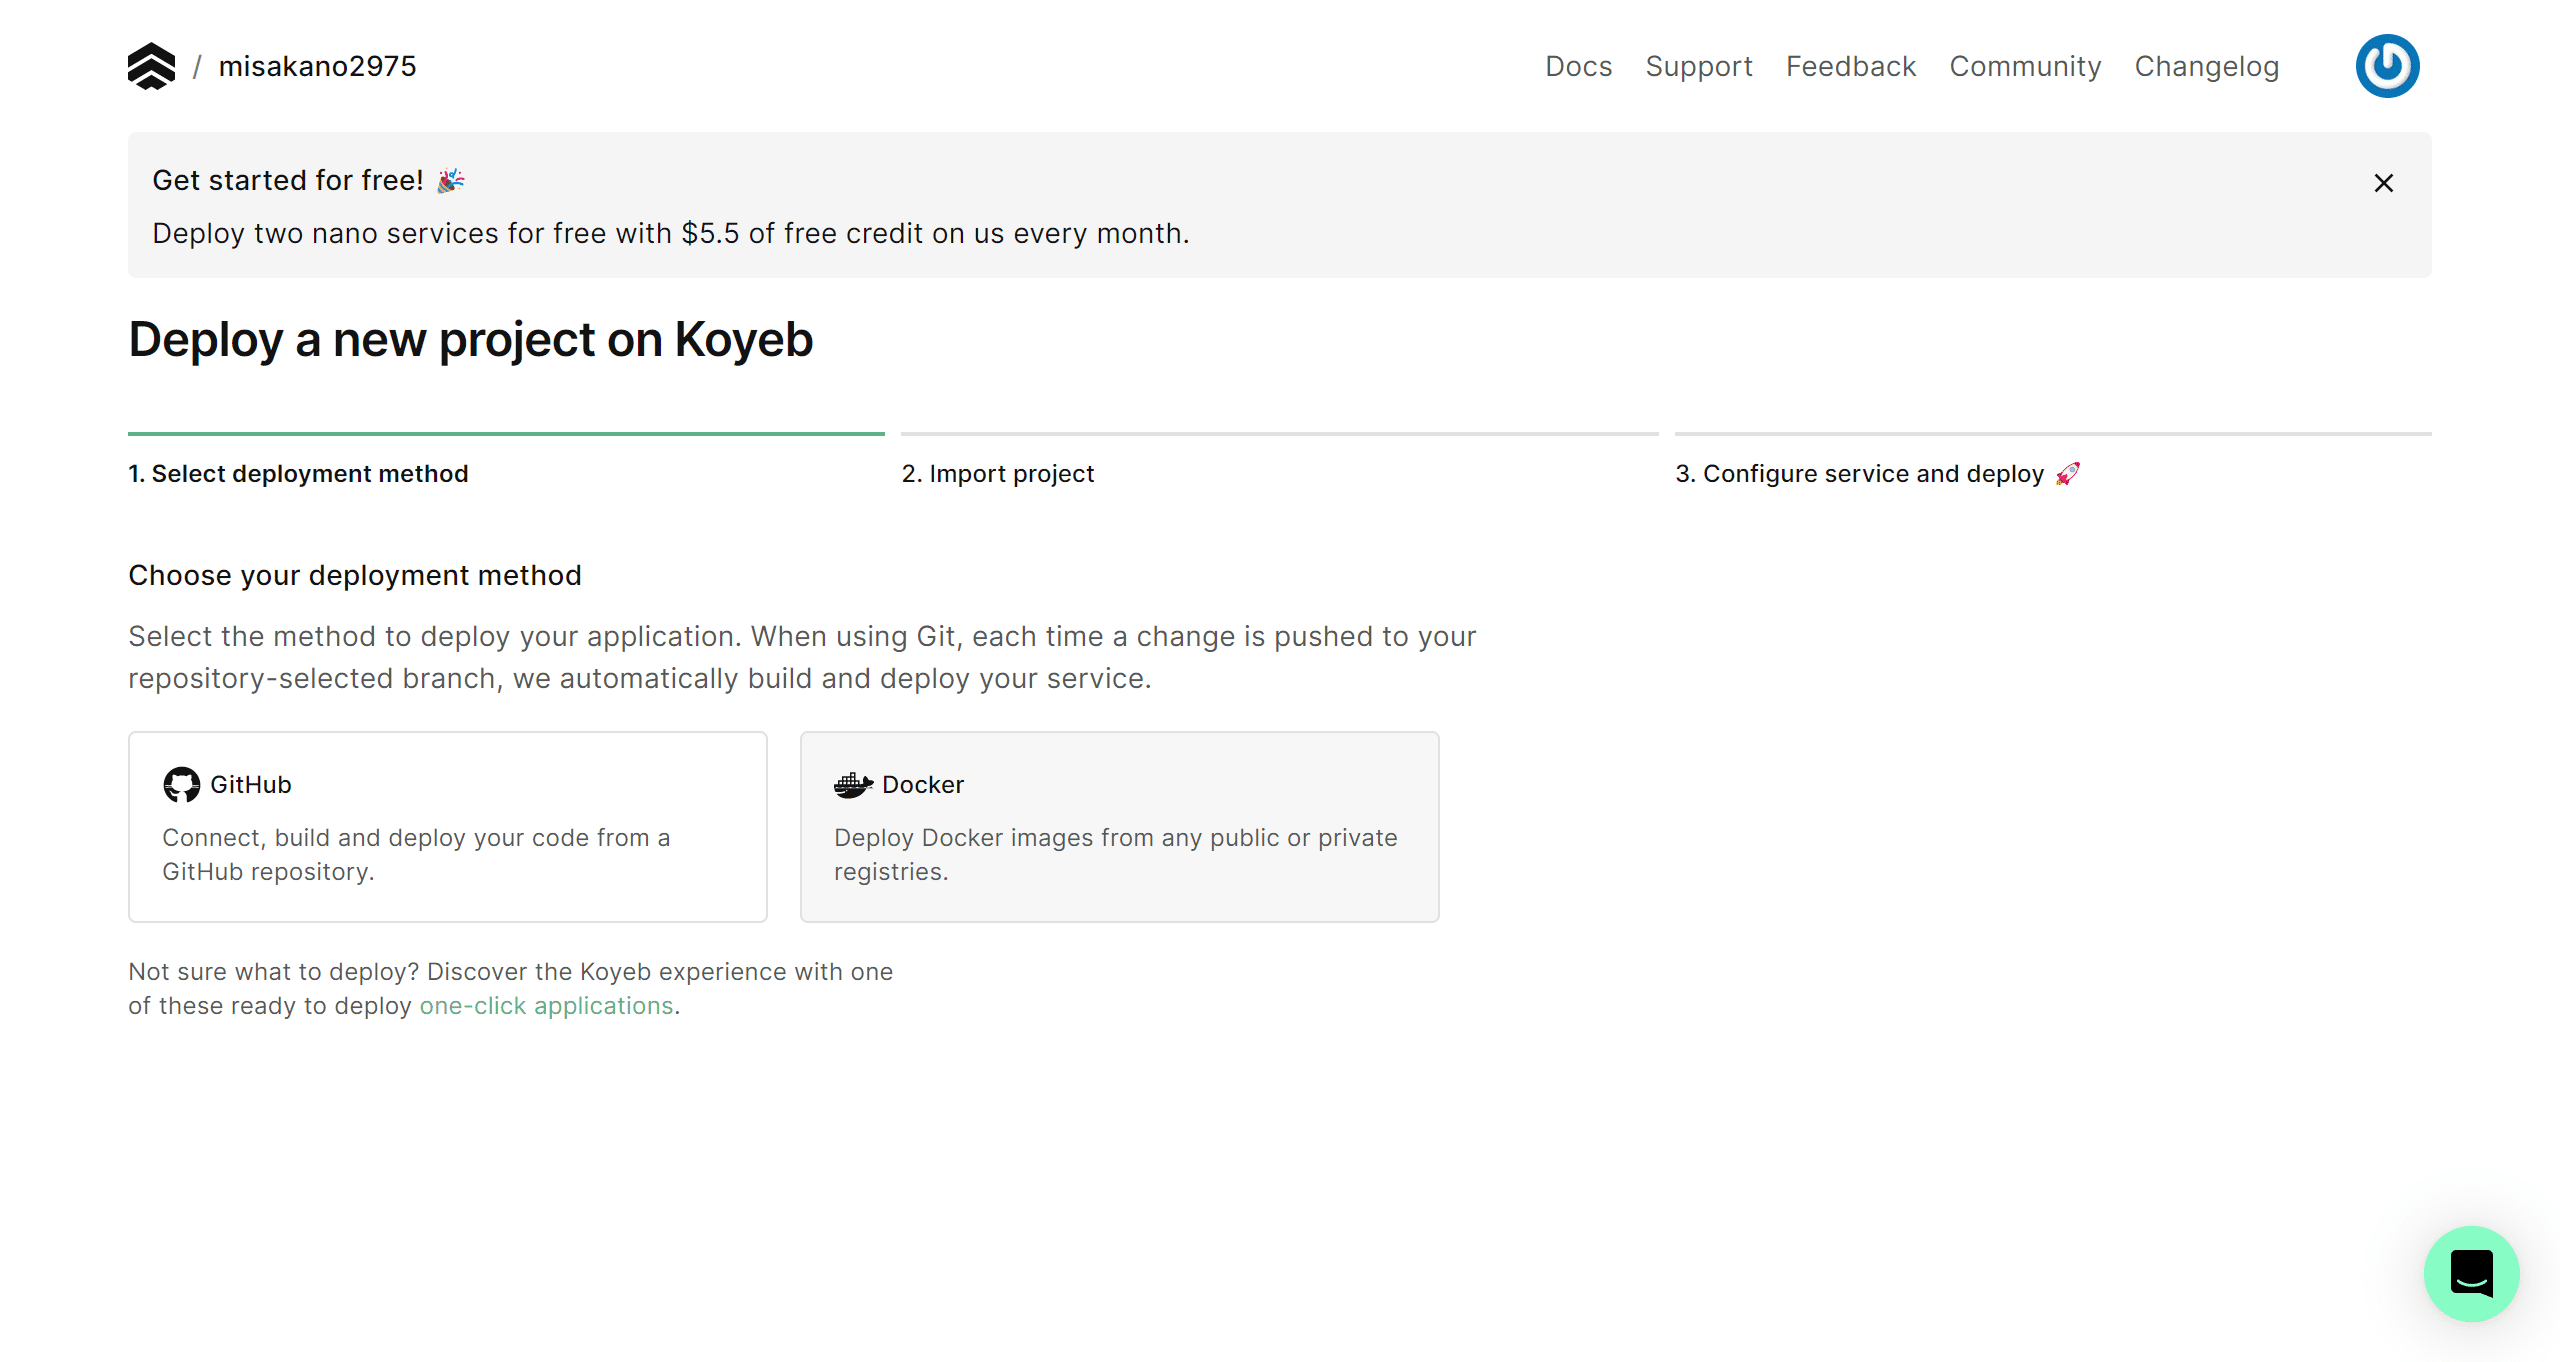The width and height of the screenshot is (2560, 1362).
Task: Open the Community link
Action: click(2025, 66)
